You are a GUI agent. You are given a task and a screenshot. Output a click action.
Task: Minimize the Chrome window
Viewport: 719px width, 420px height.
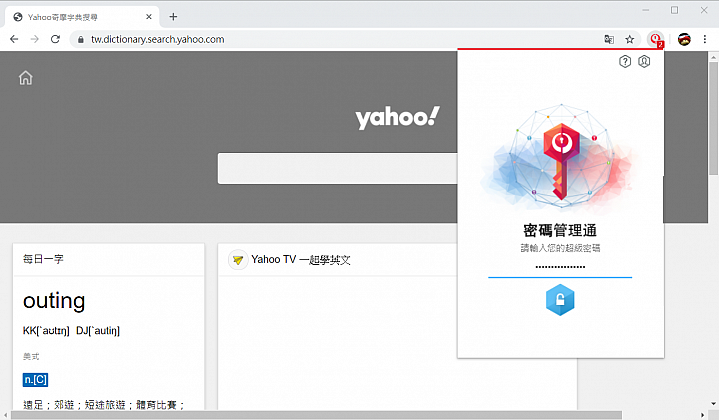pos(646,10)
